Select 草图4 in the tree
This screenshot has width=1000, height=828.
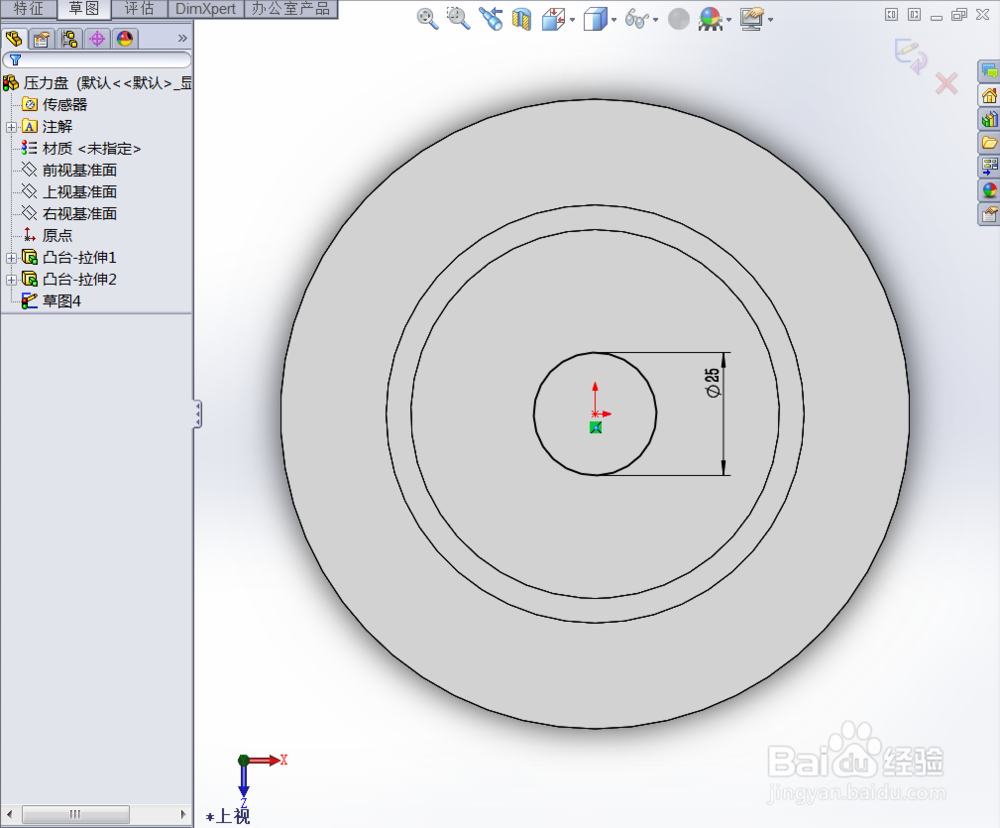pos(61,301)
